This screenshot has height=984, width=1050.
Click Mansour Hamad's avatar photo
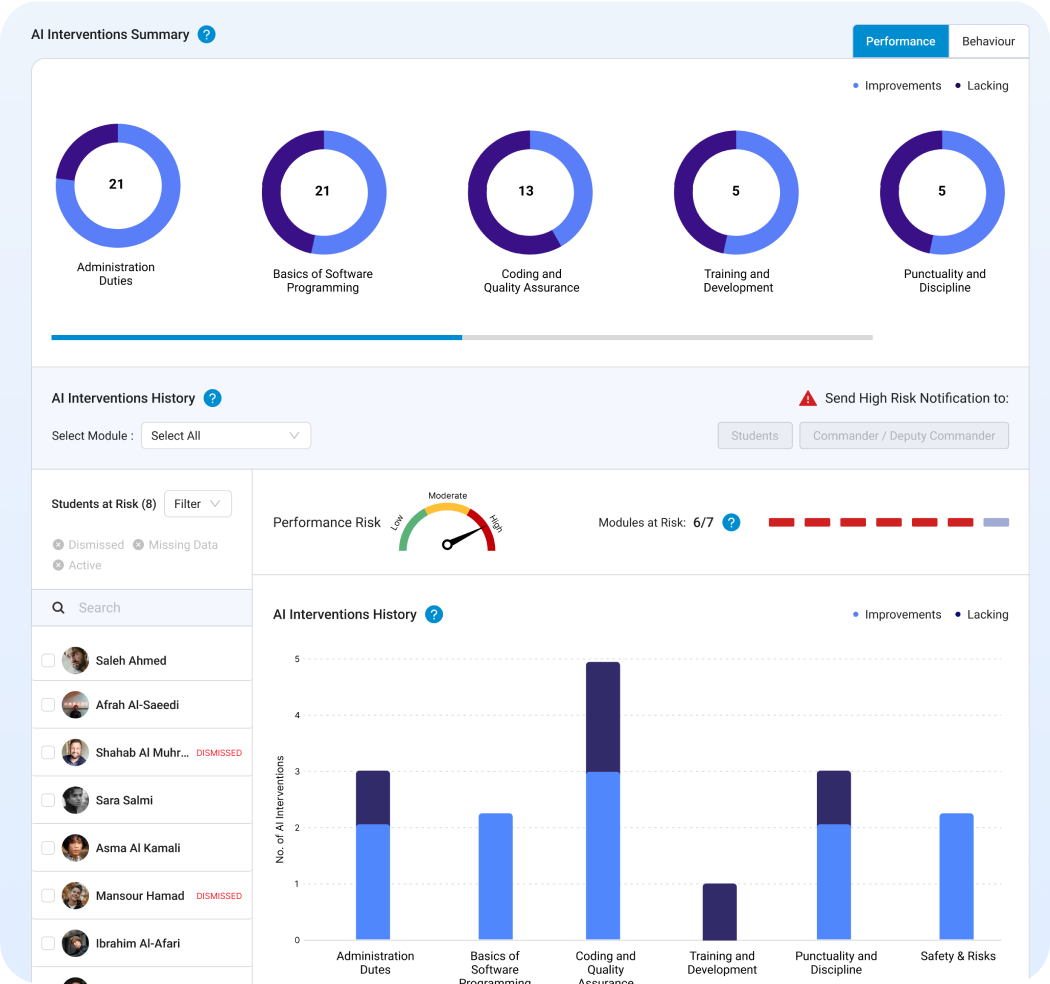pos(75,896)
